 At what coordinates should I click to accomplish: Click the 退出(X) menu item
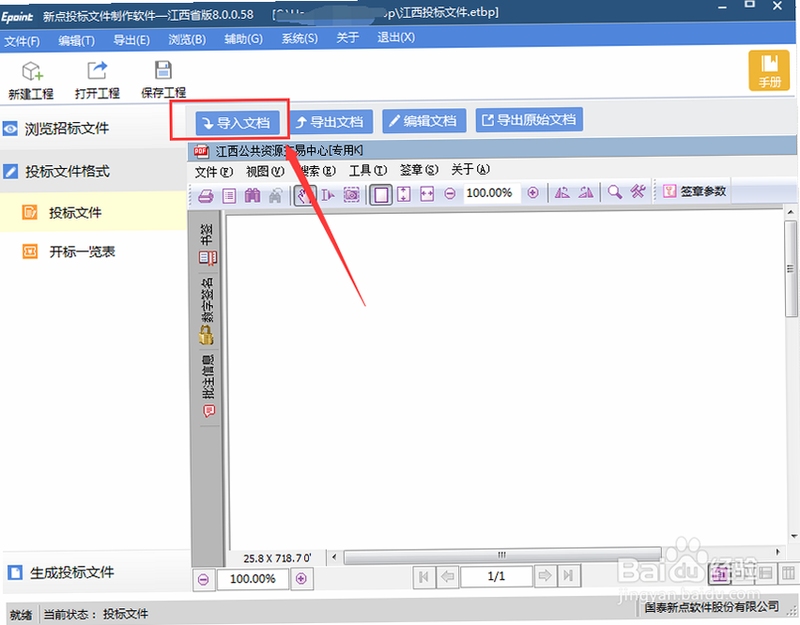(396, 37)
